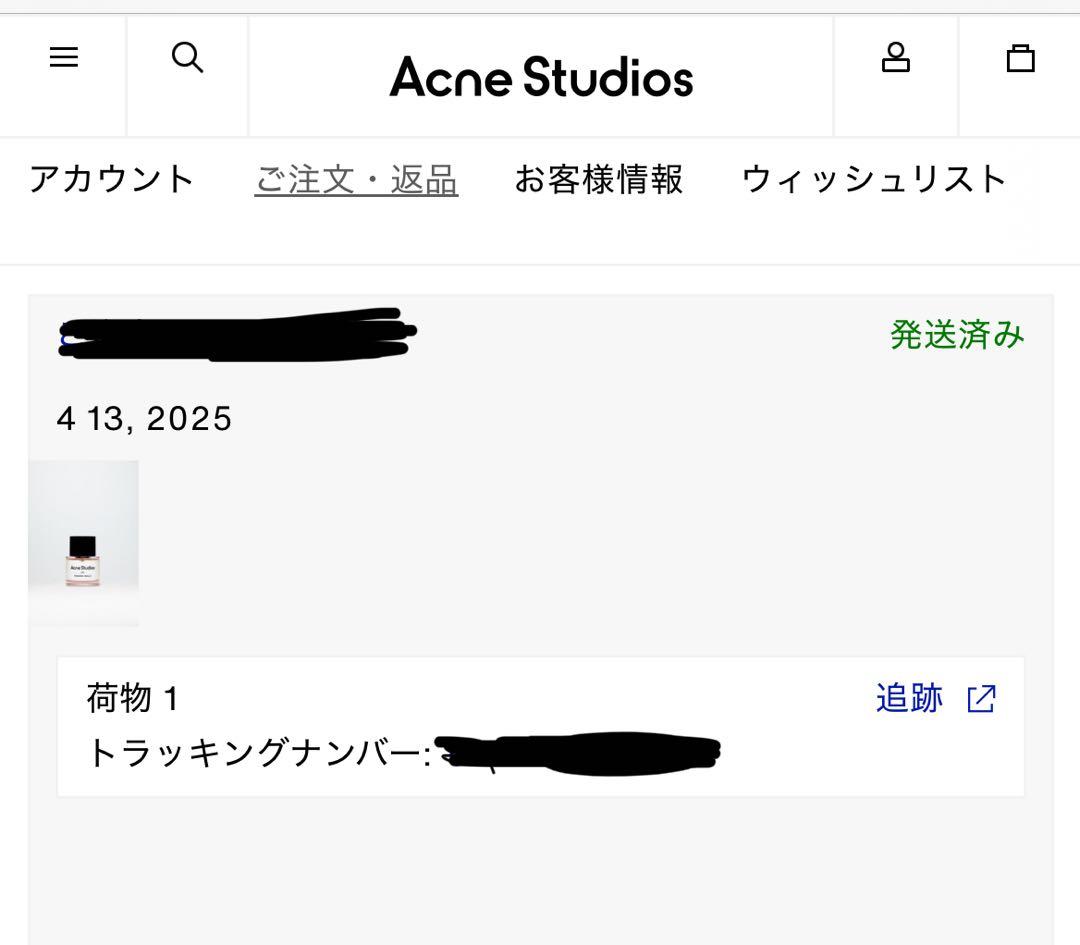Switch to the アカウント tab
This screenshot has height=945, width=1080.
pyautogui.click(x=113, y=178)
